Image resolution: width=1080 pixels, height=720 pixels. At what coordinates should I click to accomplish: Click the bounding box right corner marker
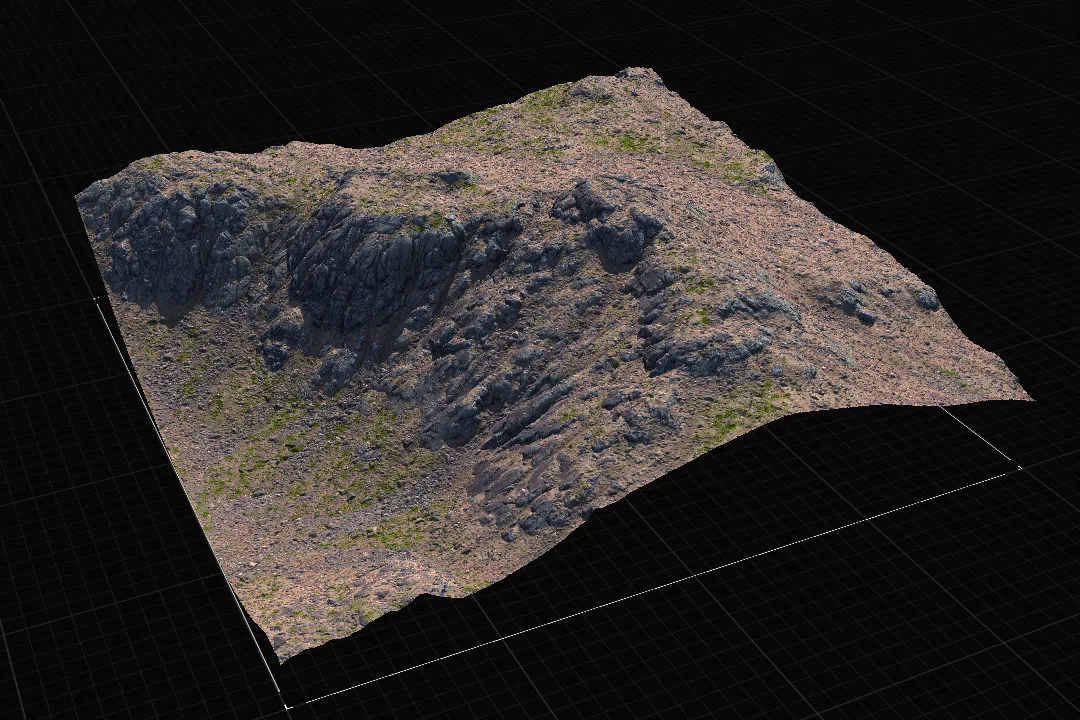[1020, 468]
